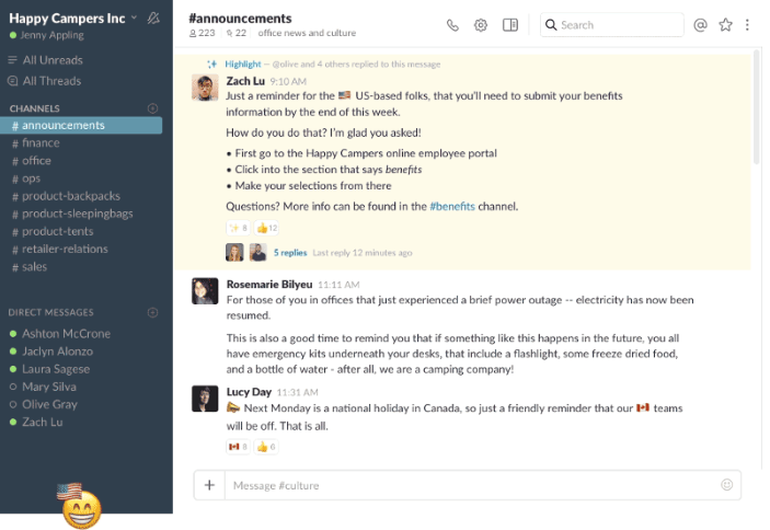
Task: Toggle thumbs up reaction on Lucy's message
Action: pyautogui.click(x=266, y=447)
